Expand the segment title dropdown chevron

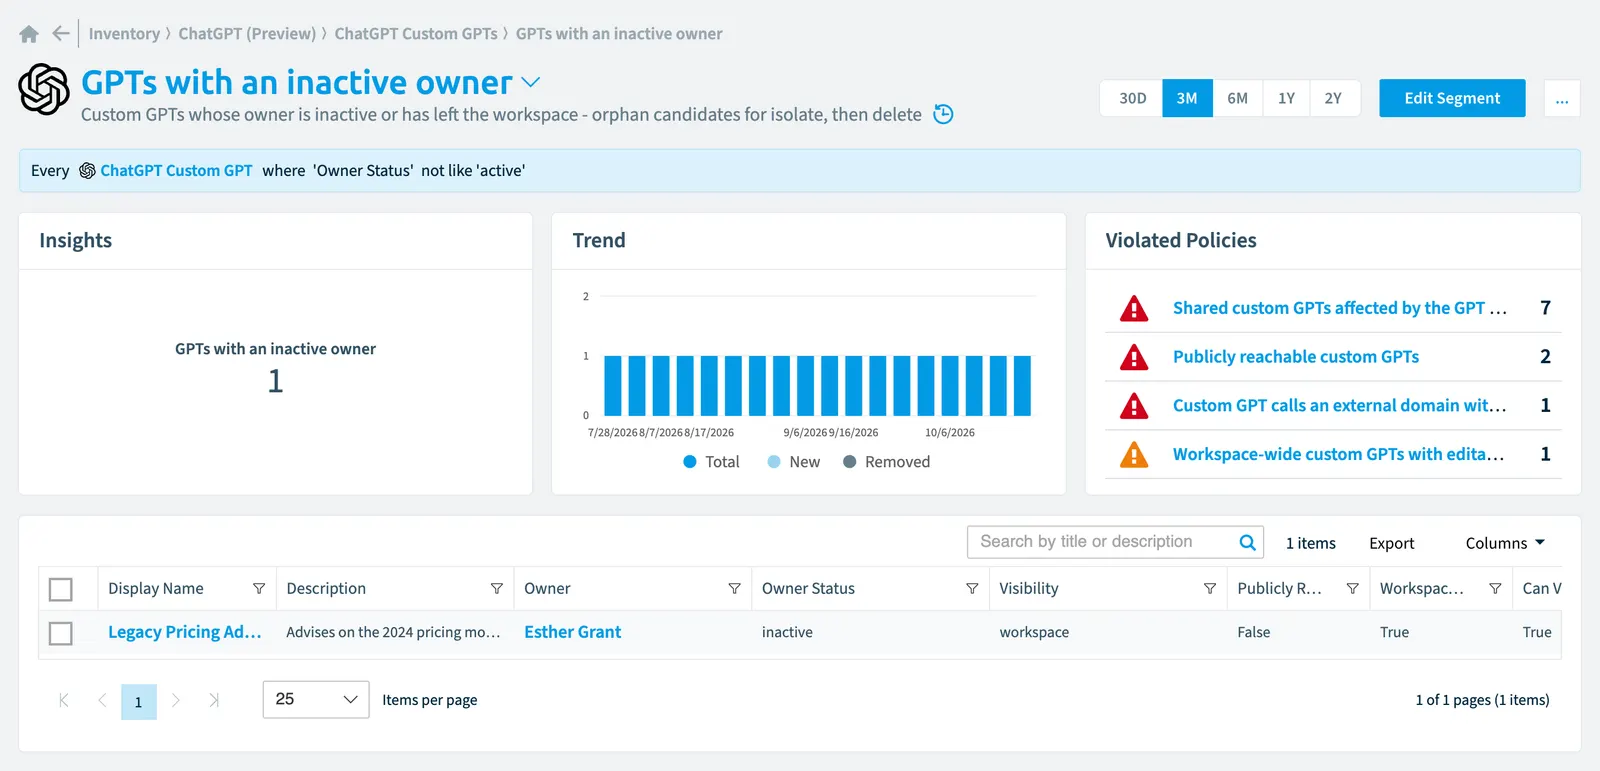pyautogui.click(x=531, y=82)
